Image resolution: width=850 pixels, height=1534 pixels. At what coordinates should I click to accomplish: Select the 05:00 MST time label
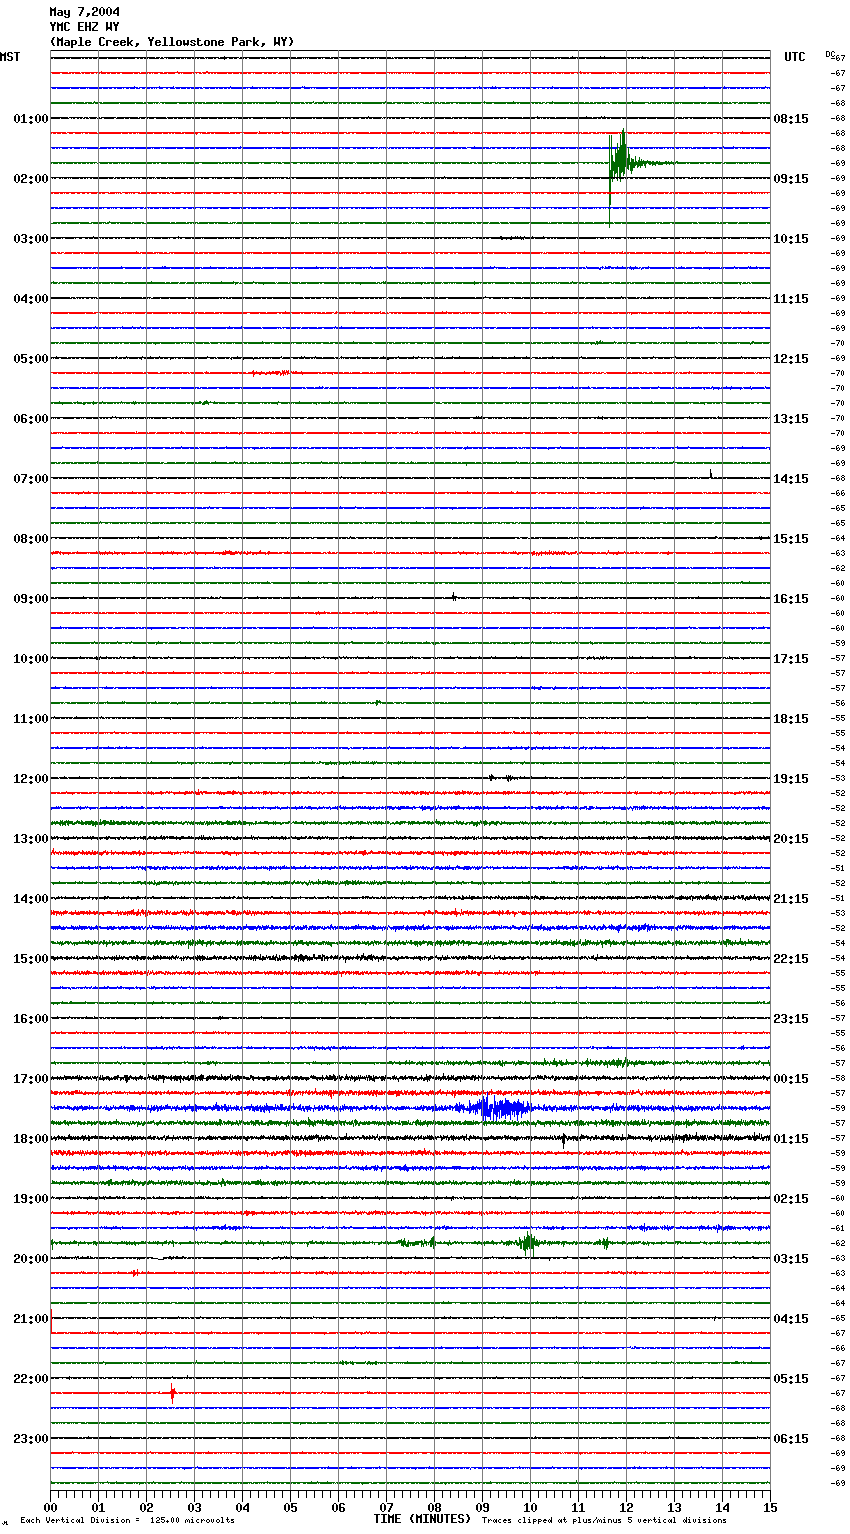coord(31,359)
